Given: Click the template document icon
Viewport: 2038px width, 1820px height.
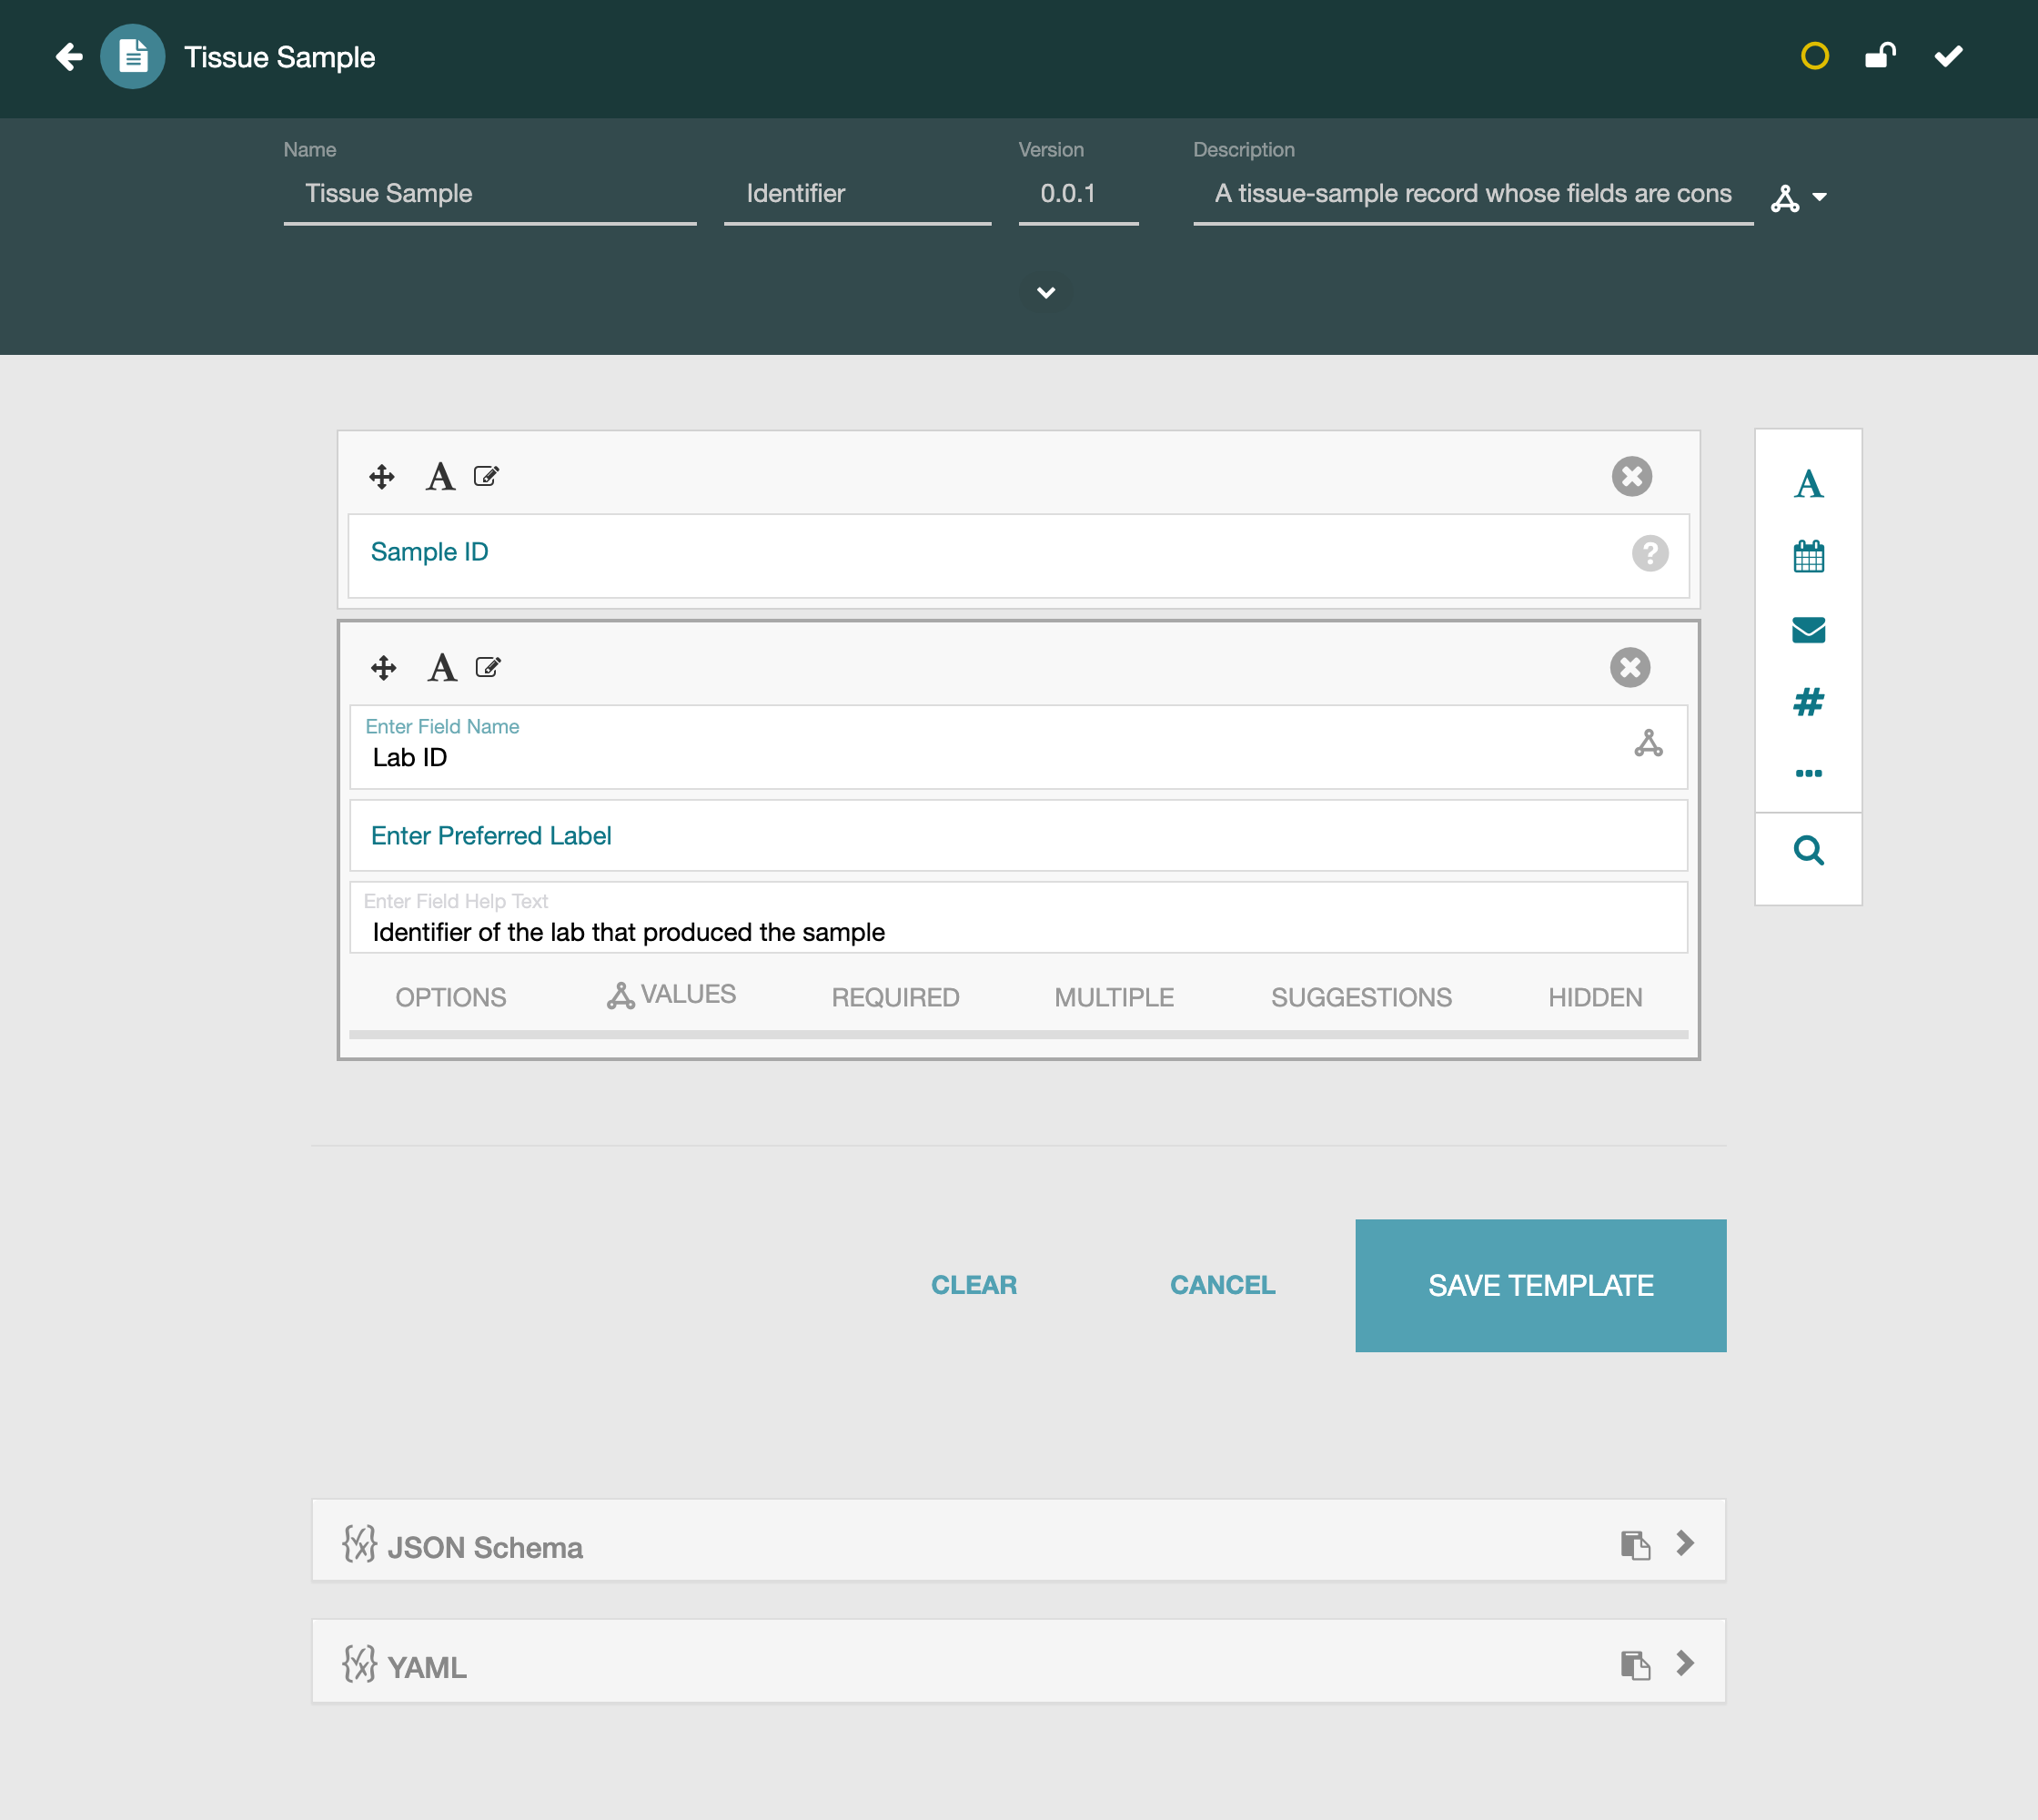Looking at the screenshot, I should pos(133,57).
